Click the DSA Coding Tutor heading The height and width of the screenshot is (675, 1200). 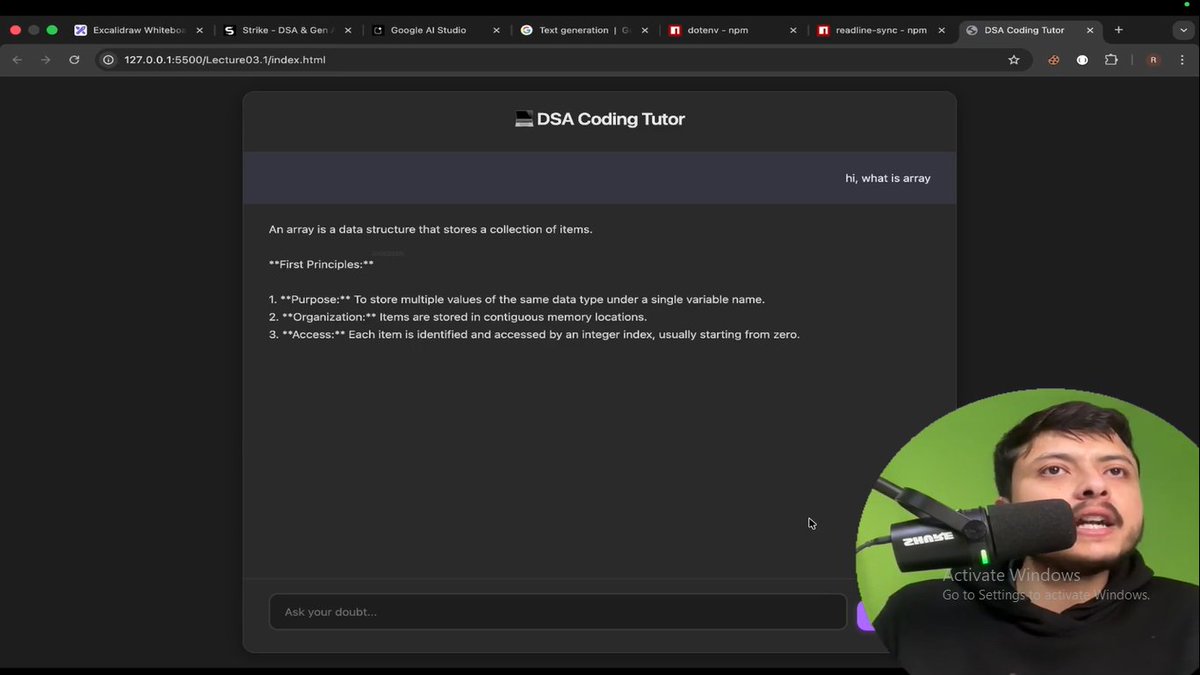pyautogui.click(x=611, y=119)
